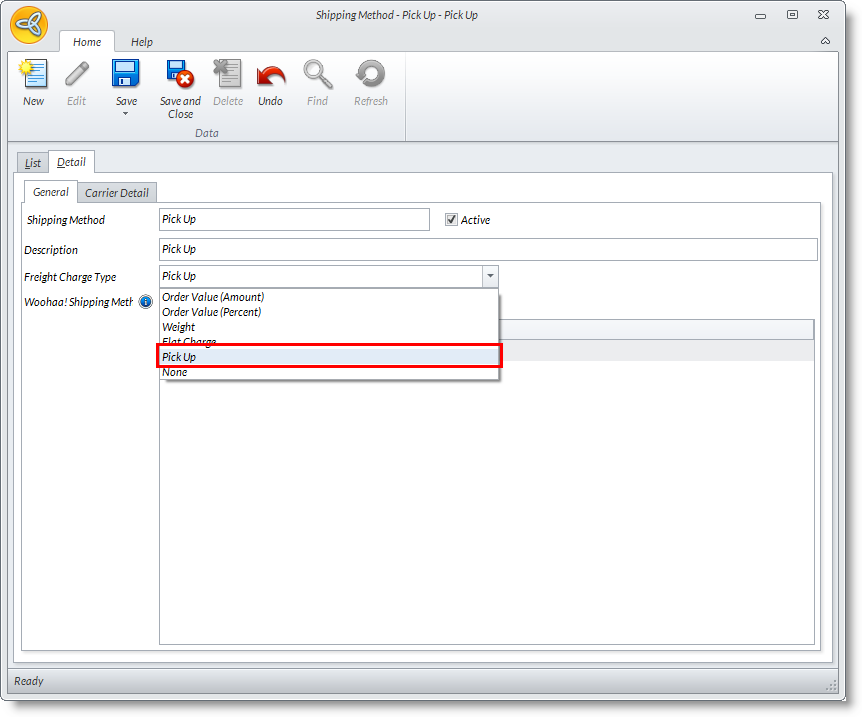The width and height of the screenshot is (862, 717).
Task: Choose Weight in the freight type list
Action: pos(180,327)
